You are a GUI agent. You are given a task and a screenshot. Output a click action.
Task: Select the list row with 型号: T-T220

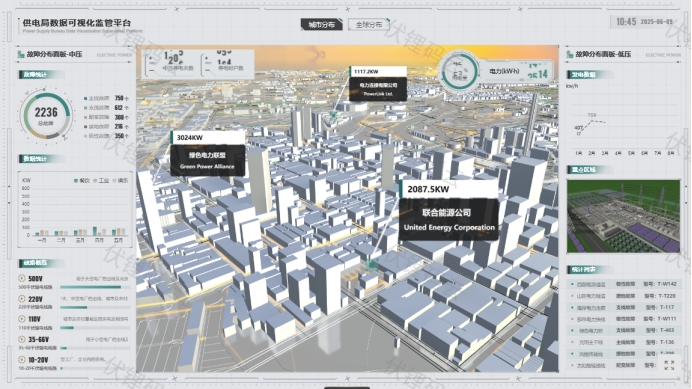pos(623,296)
